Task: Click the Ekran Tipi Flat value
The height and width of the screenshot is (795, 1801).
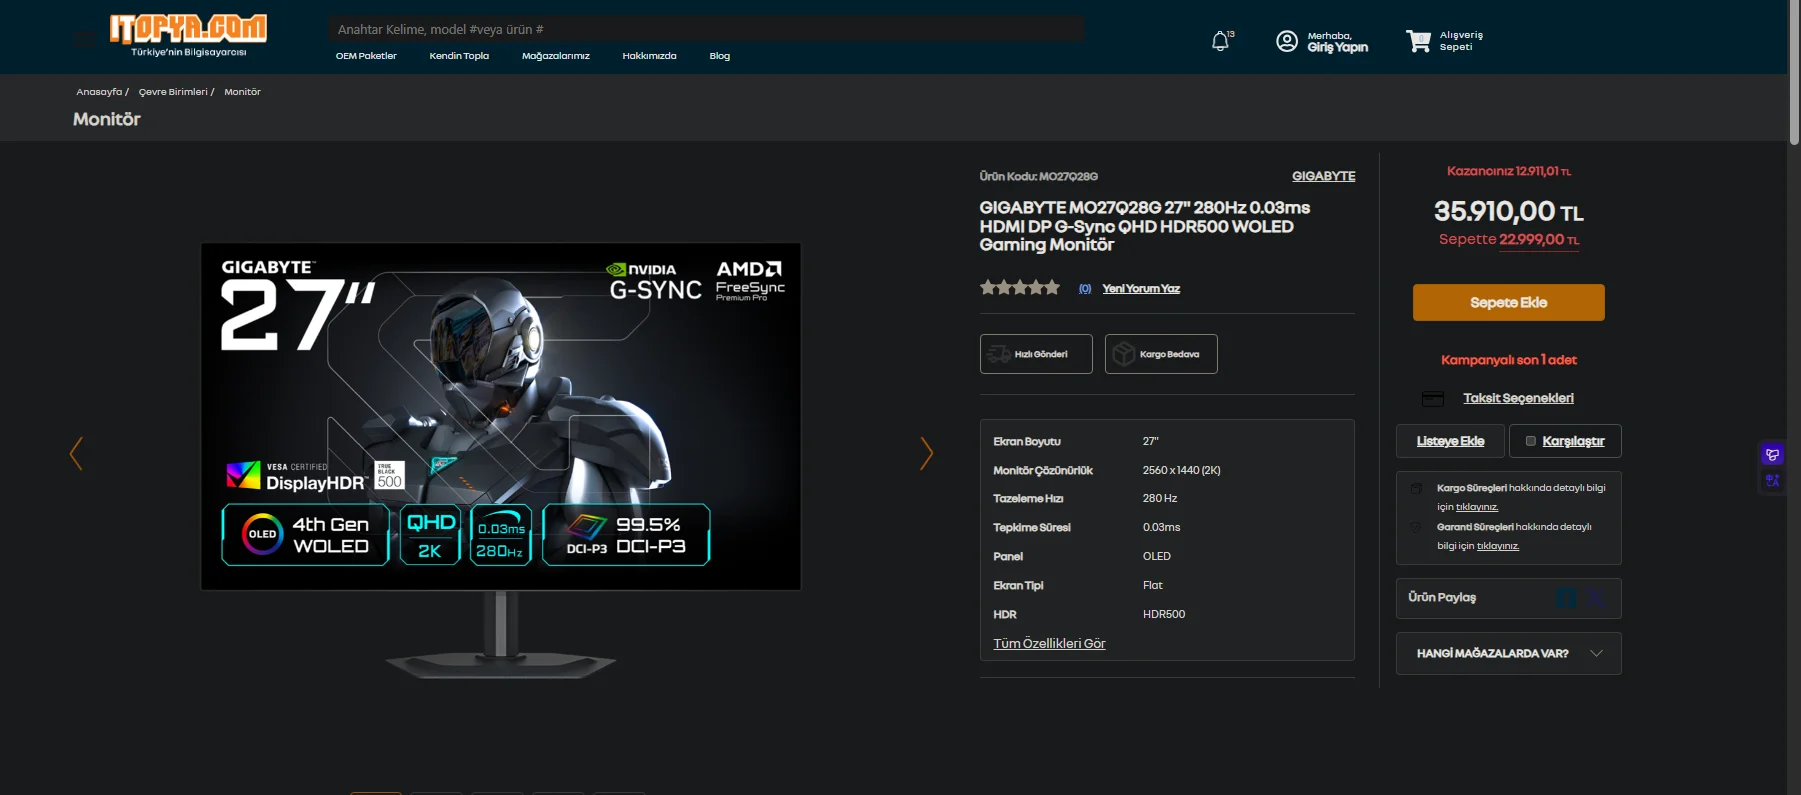Action: pyautogui.click(x=1153, y=585)
